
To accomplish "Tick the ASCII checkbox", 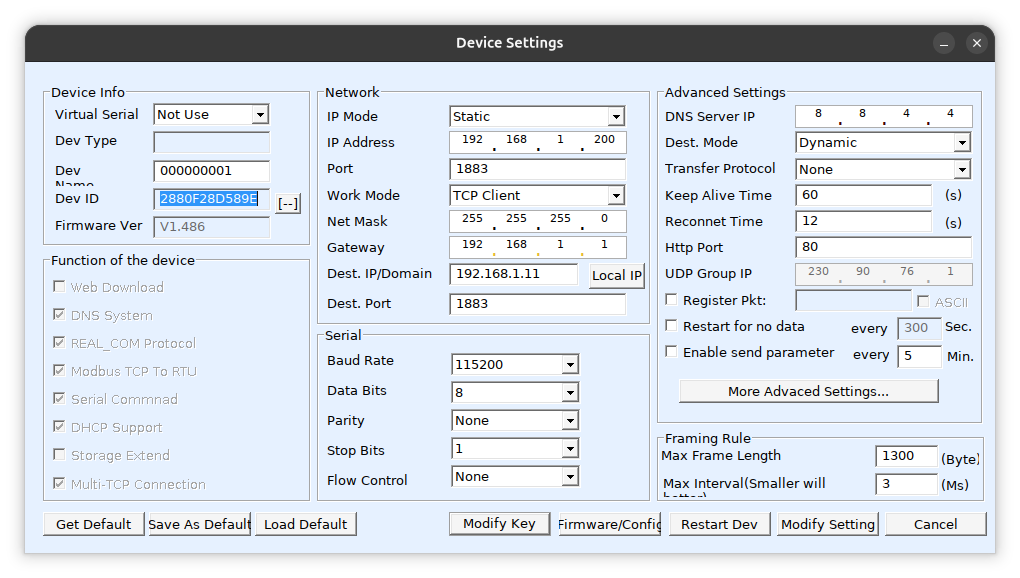I will click(x=922, y=301).
